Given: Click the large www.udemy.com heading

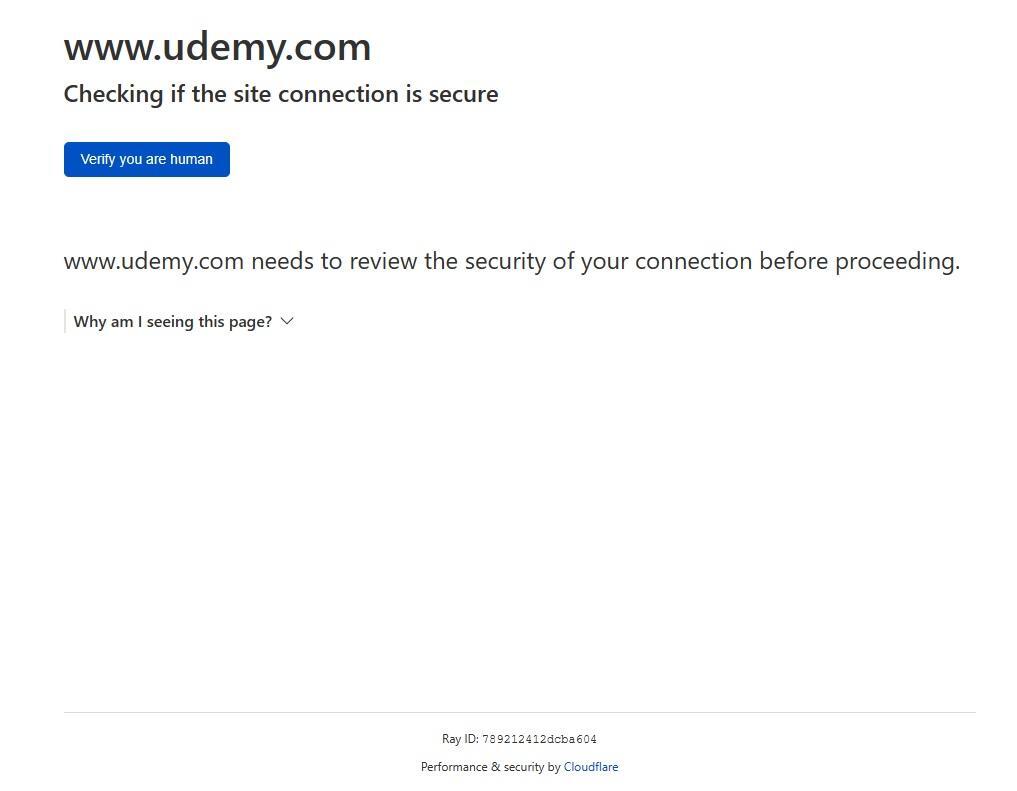Looking at the screenshot, I should [x=217, y=47].
